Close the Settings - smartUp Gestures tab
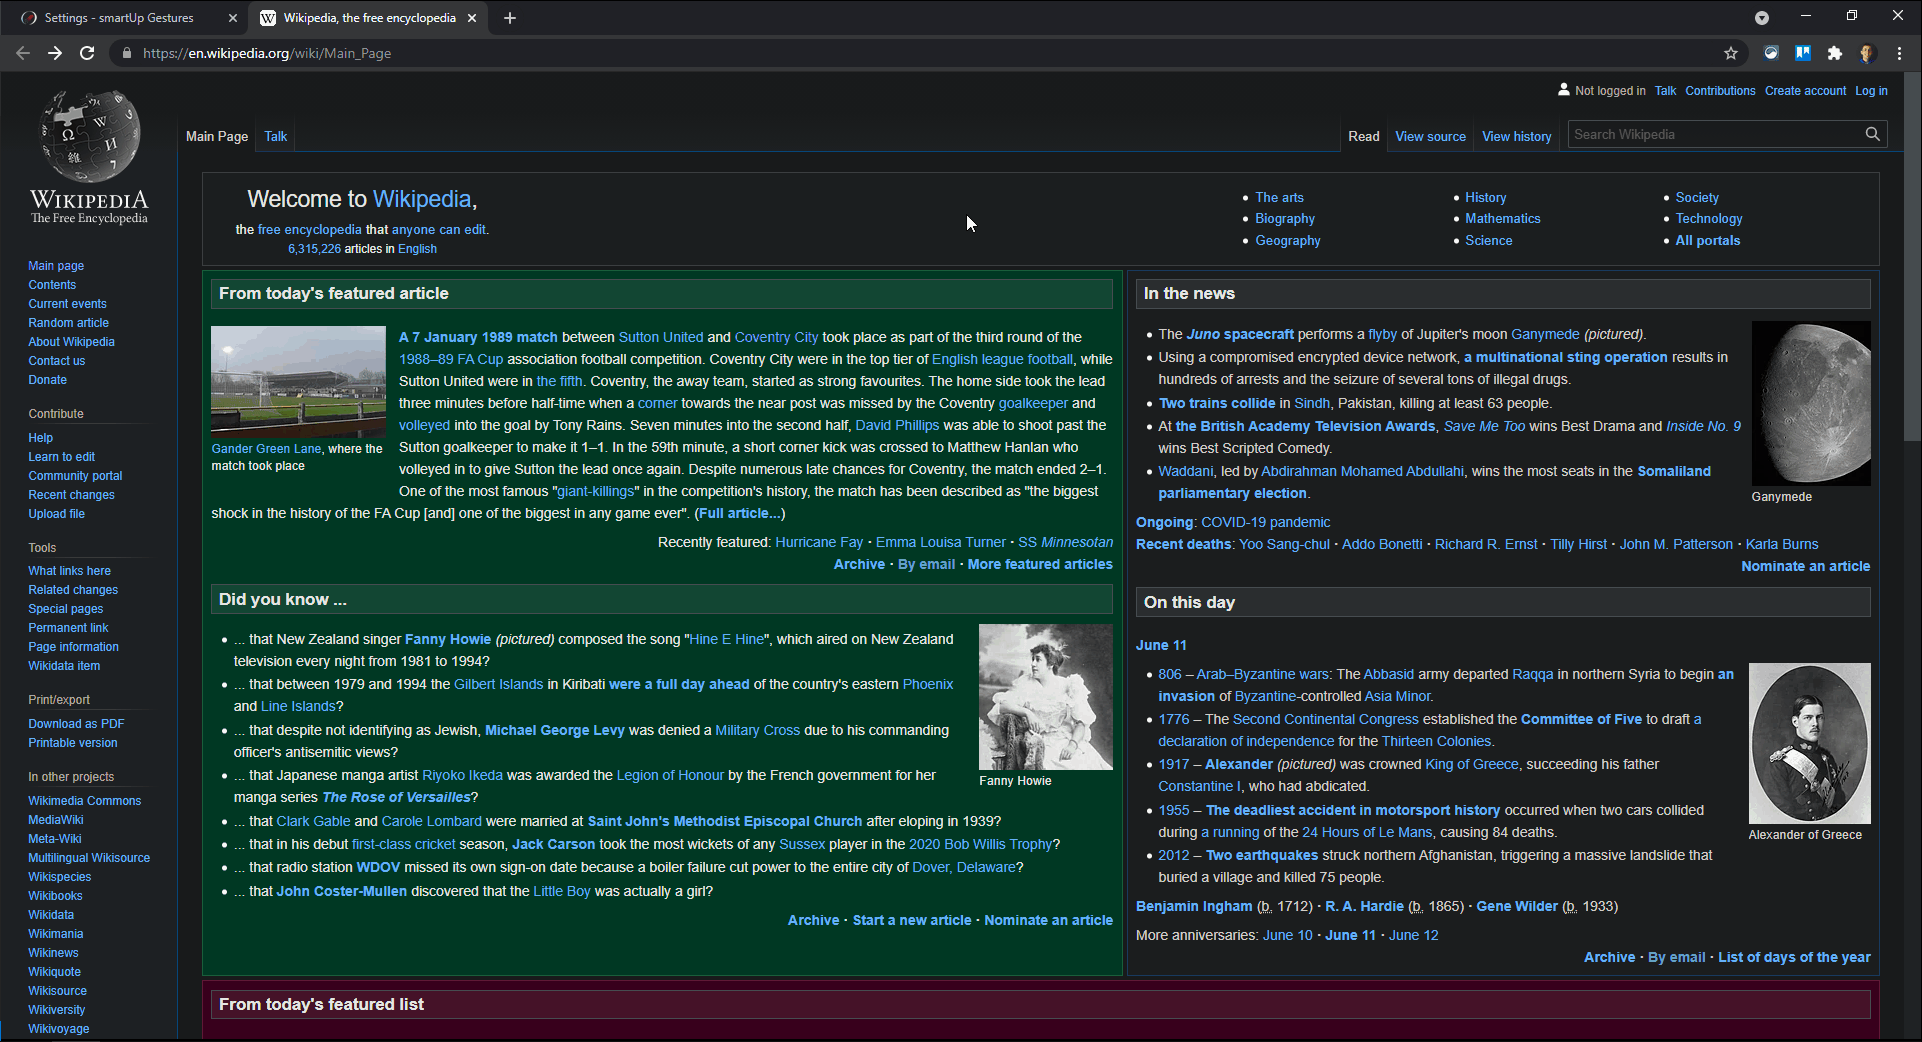 [x=233, y=18]
